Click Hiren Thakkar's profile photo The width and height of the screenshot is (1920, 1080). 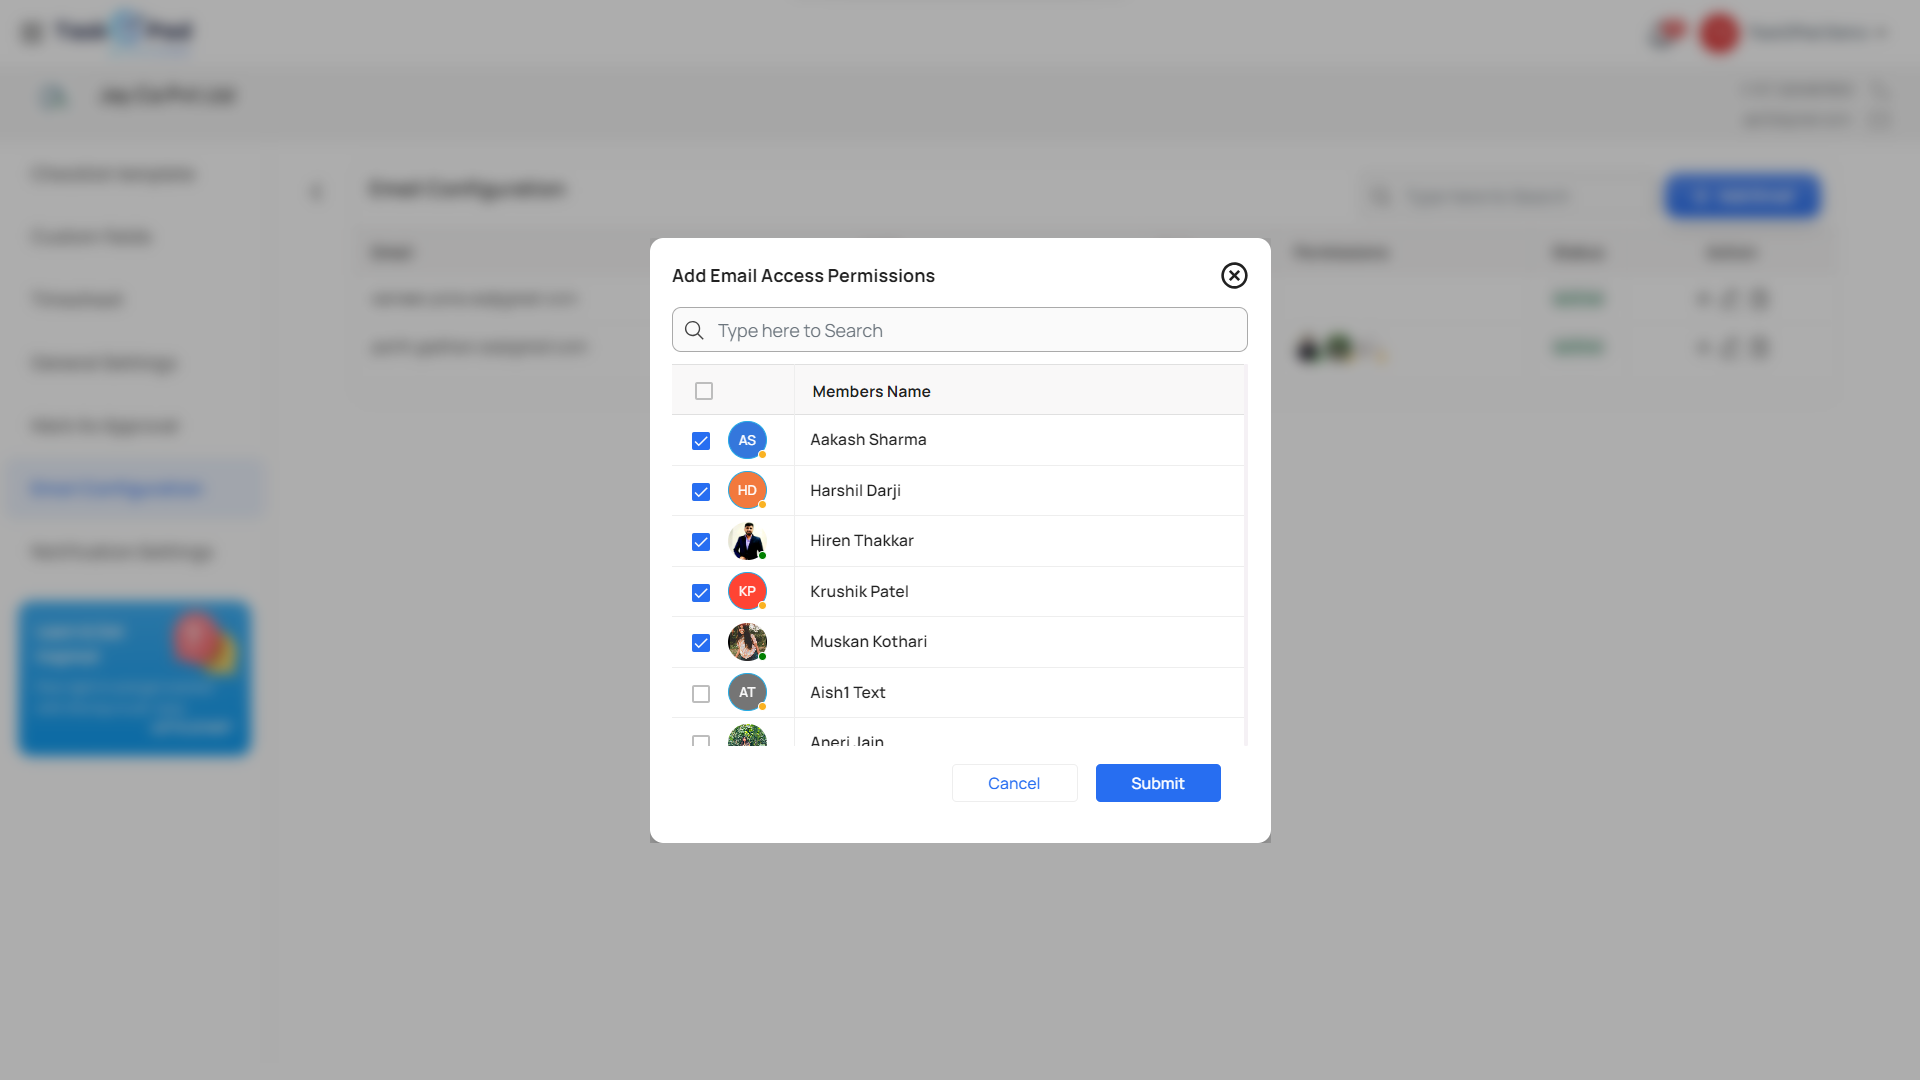tap(747, 541)
